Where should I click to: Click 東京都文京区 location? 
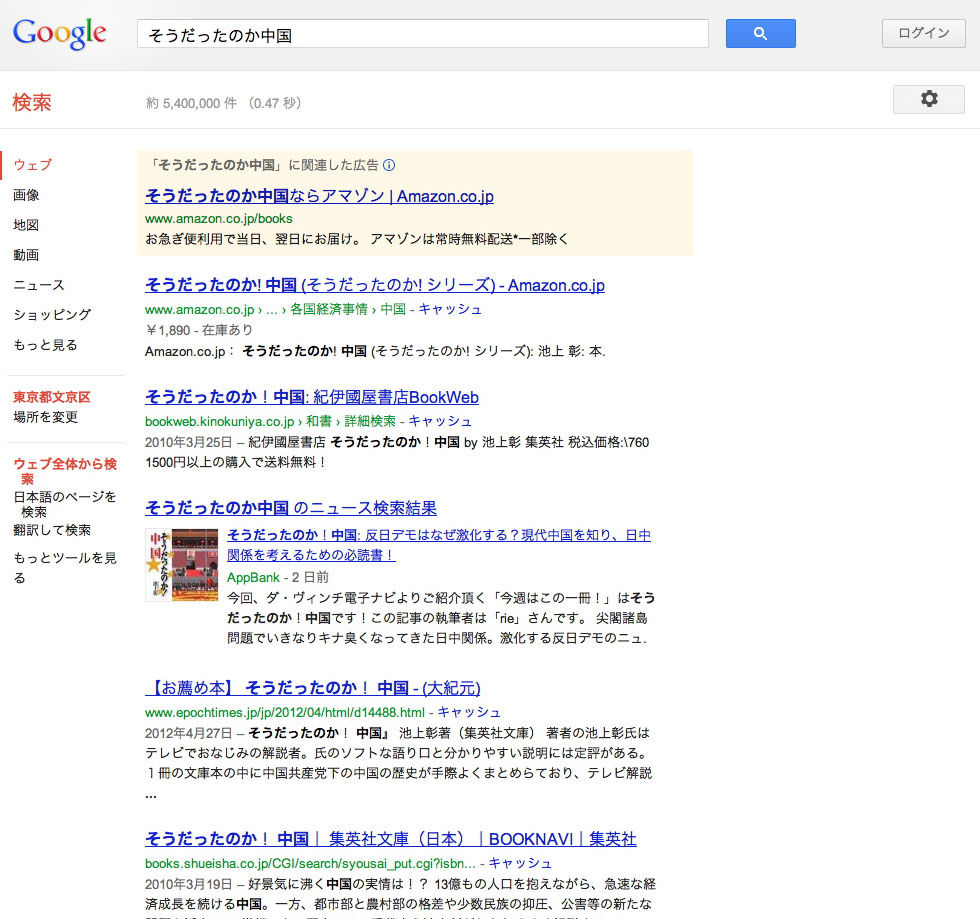pos(52,397)
